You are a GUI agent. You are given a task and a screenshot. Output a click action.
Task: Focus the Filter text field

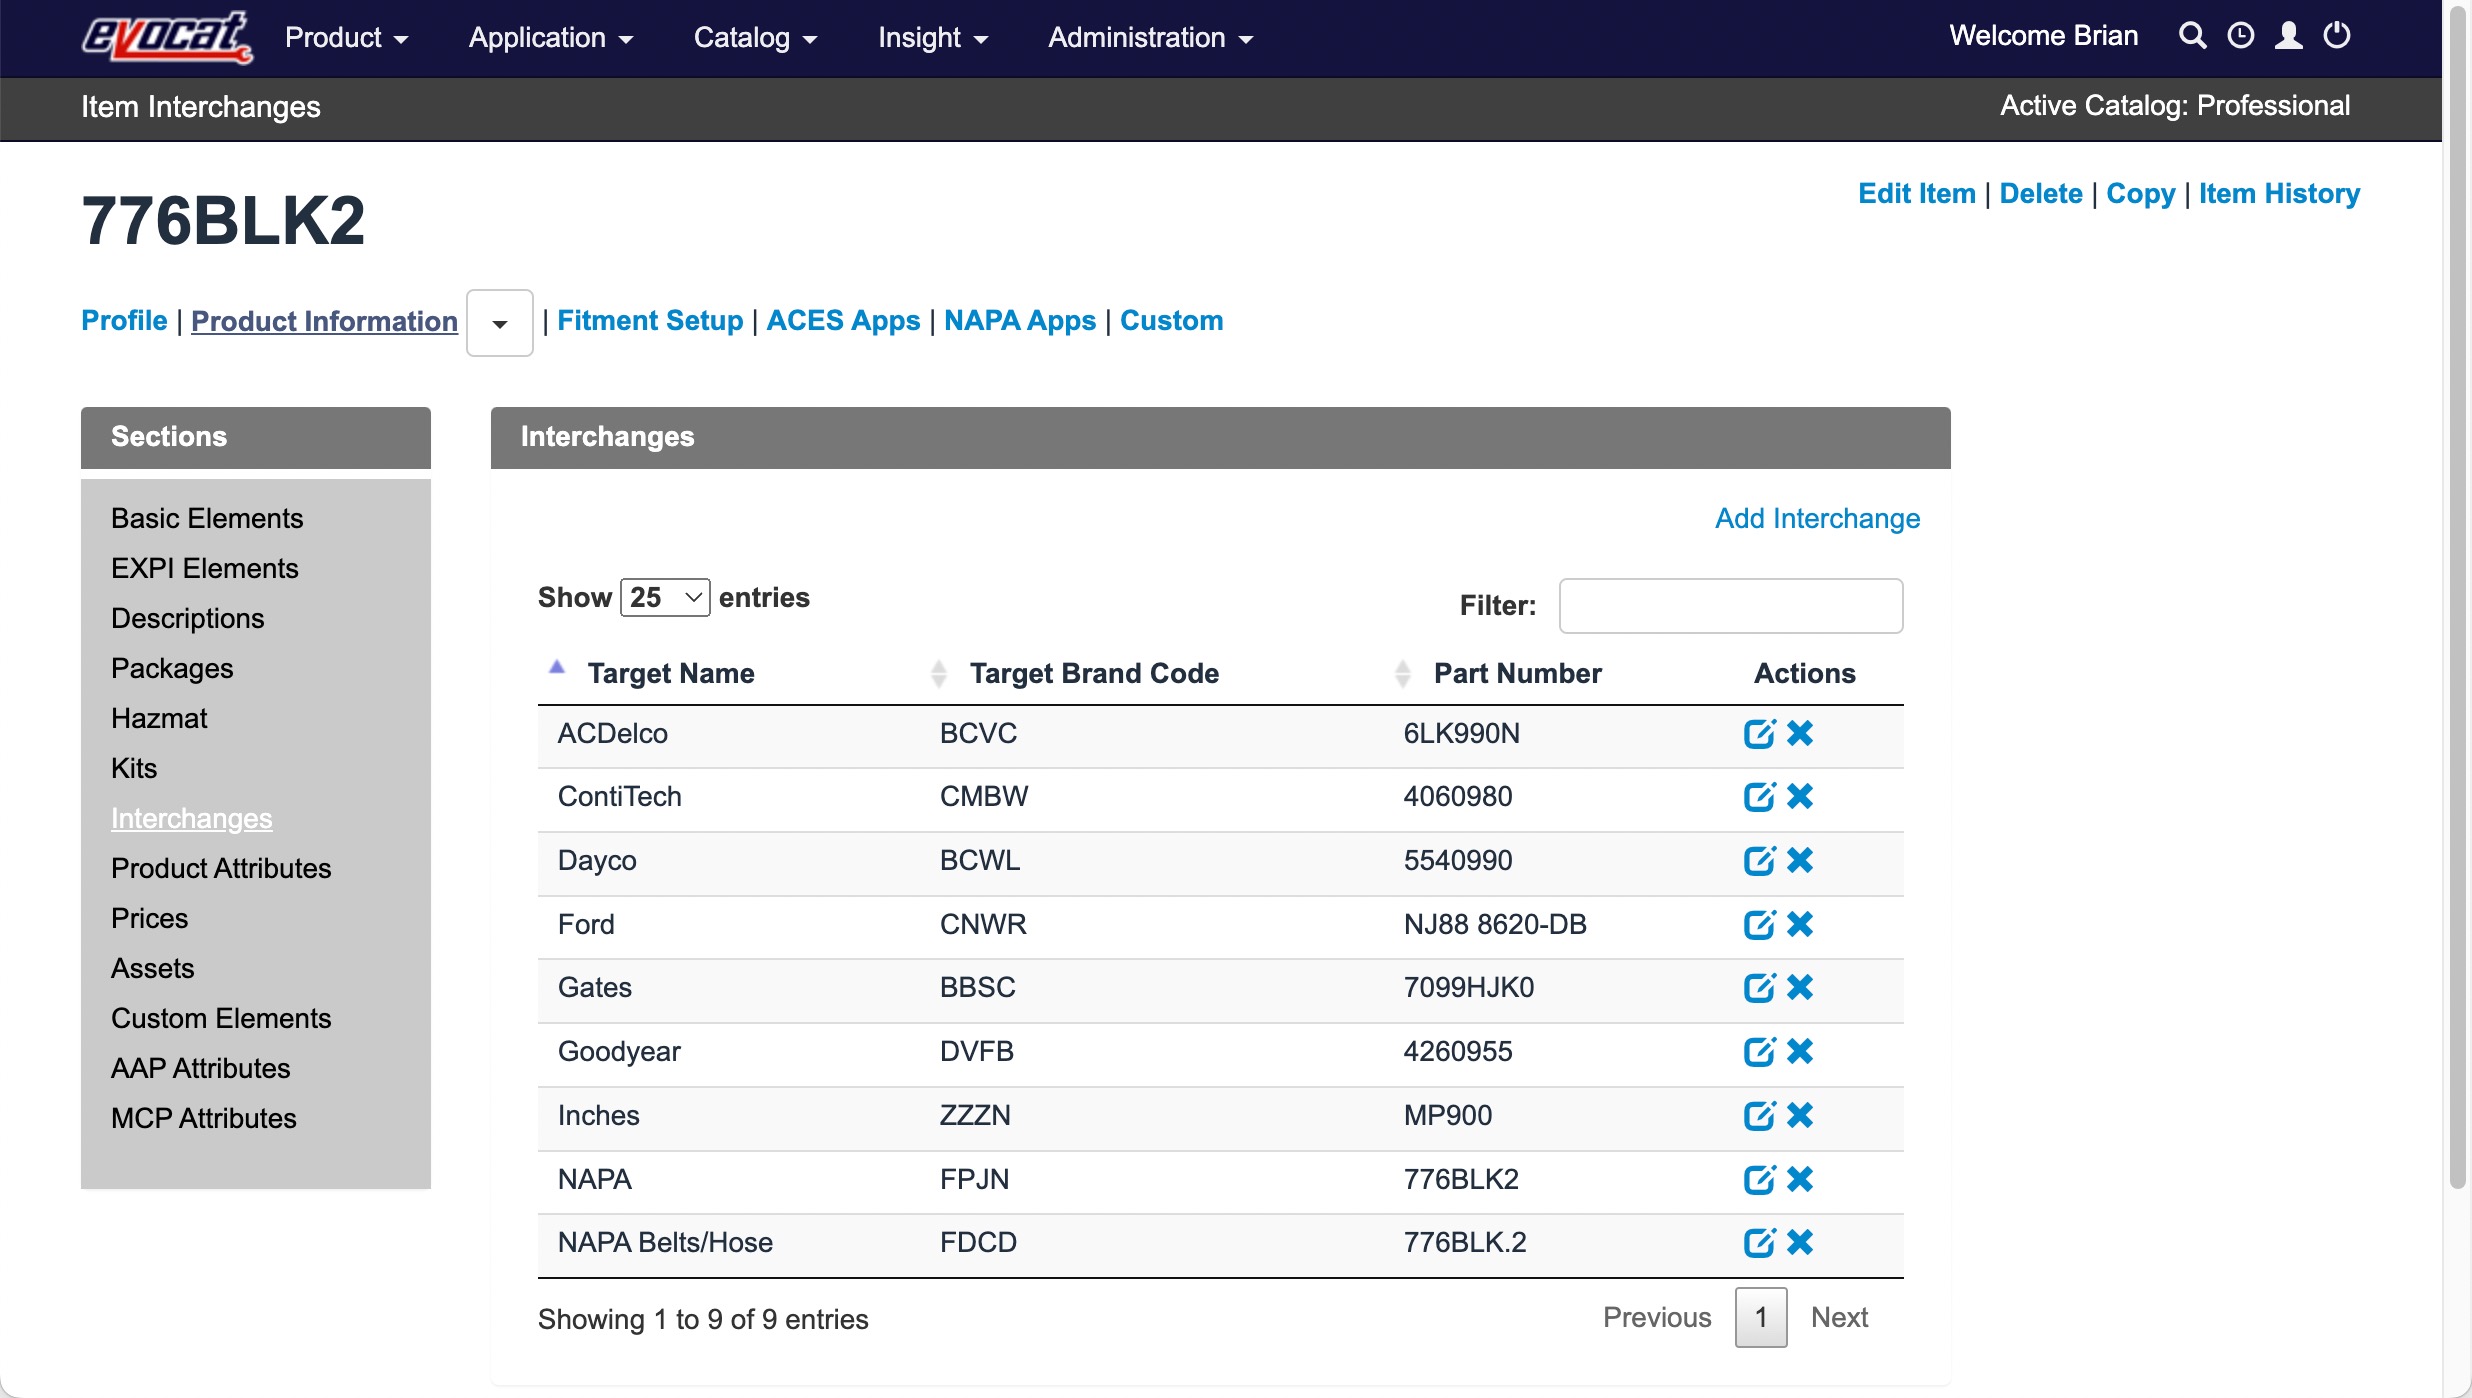click(x=1731, y=605)
